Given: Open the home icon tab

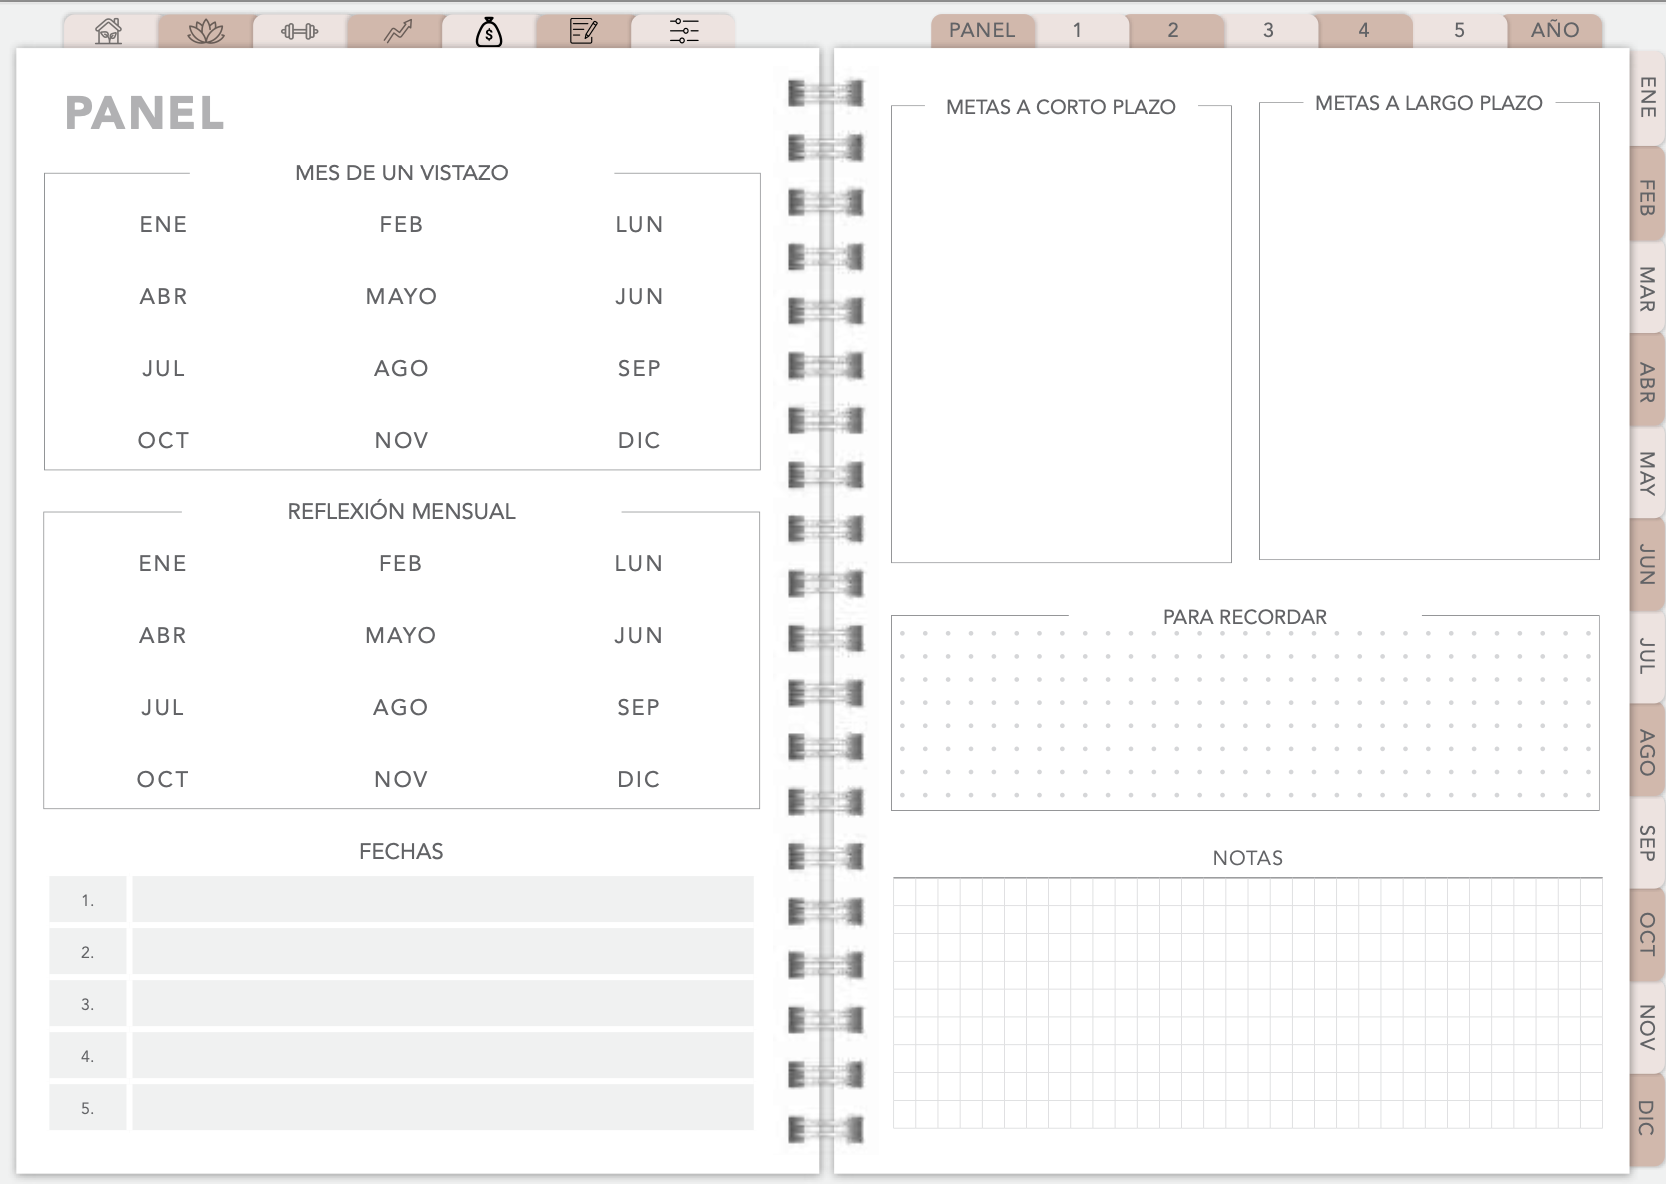Looking at the screenshot, I should [109, 32].
